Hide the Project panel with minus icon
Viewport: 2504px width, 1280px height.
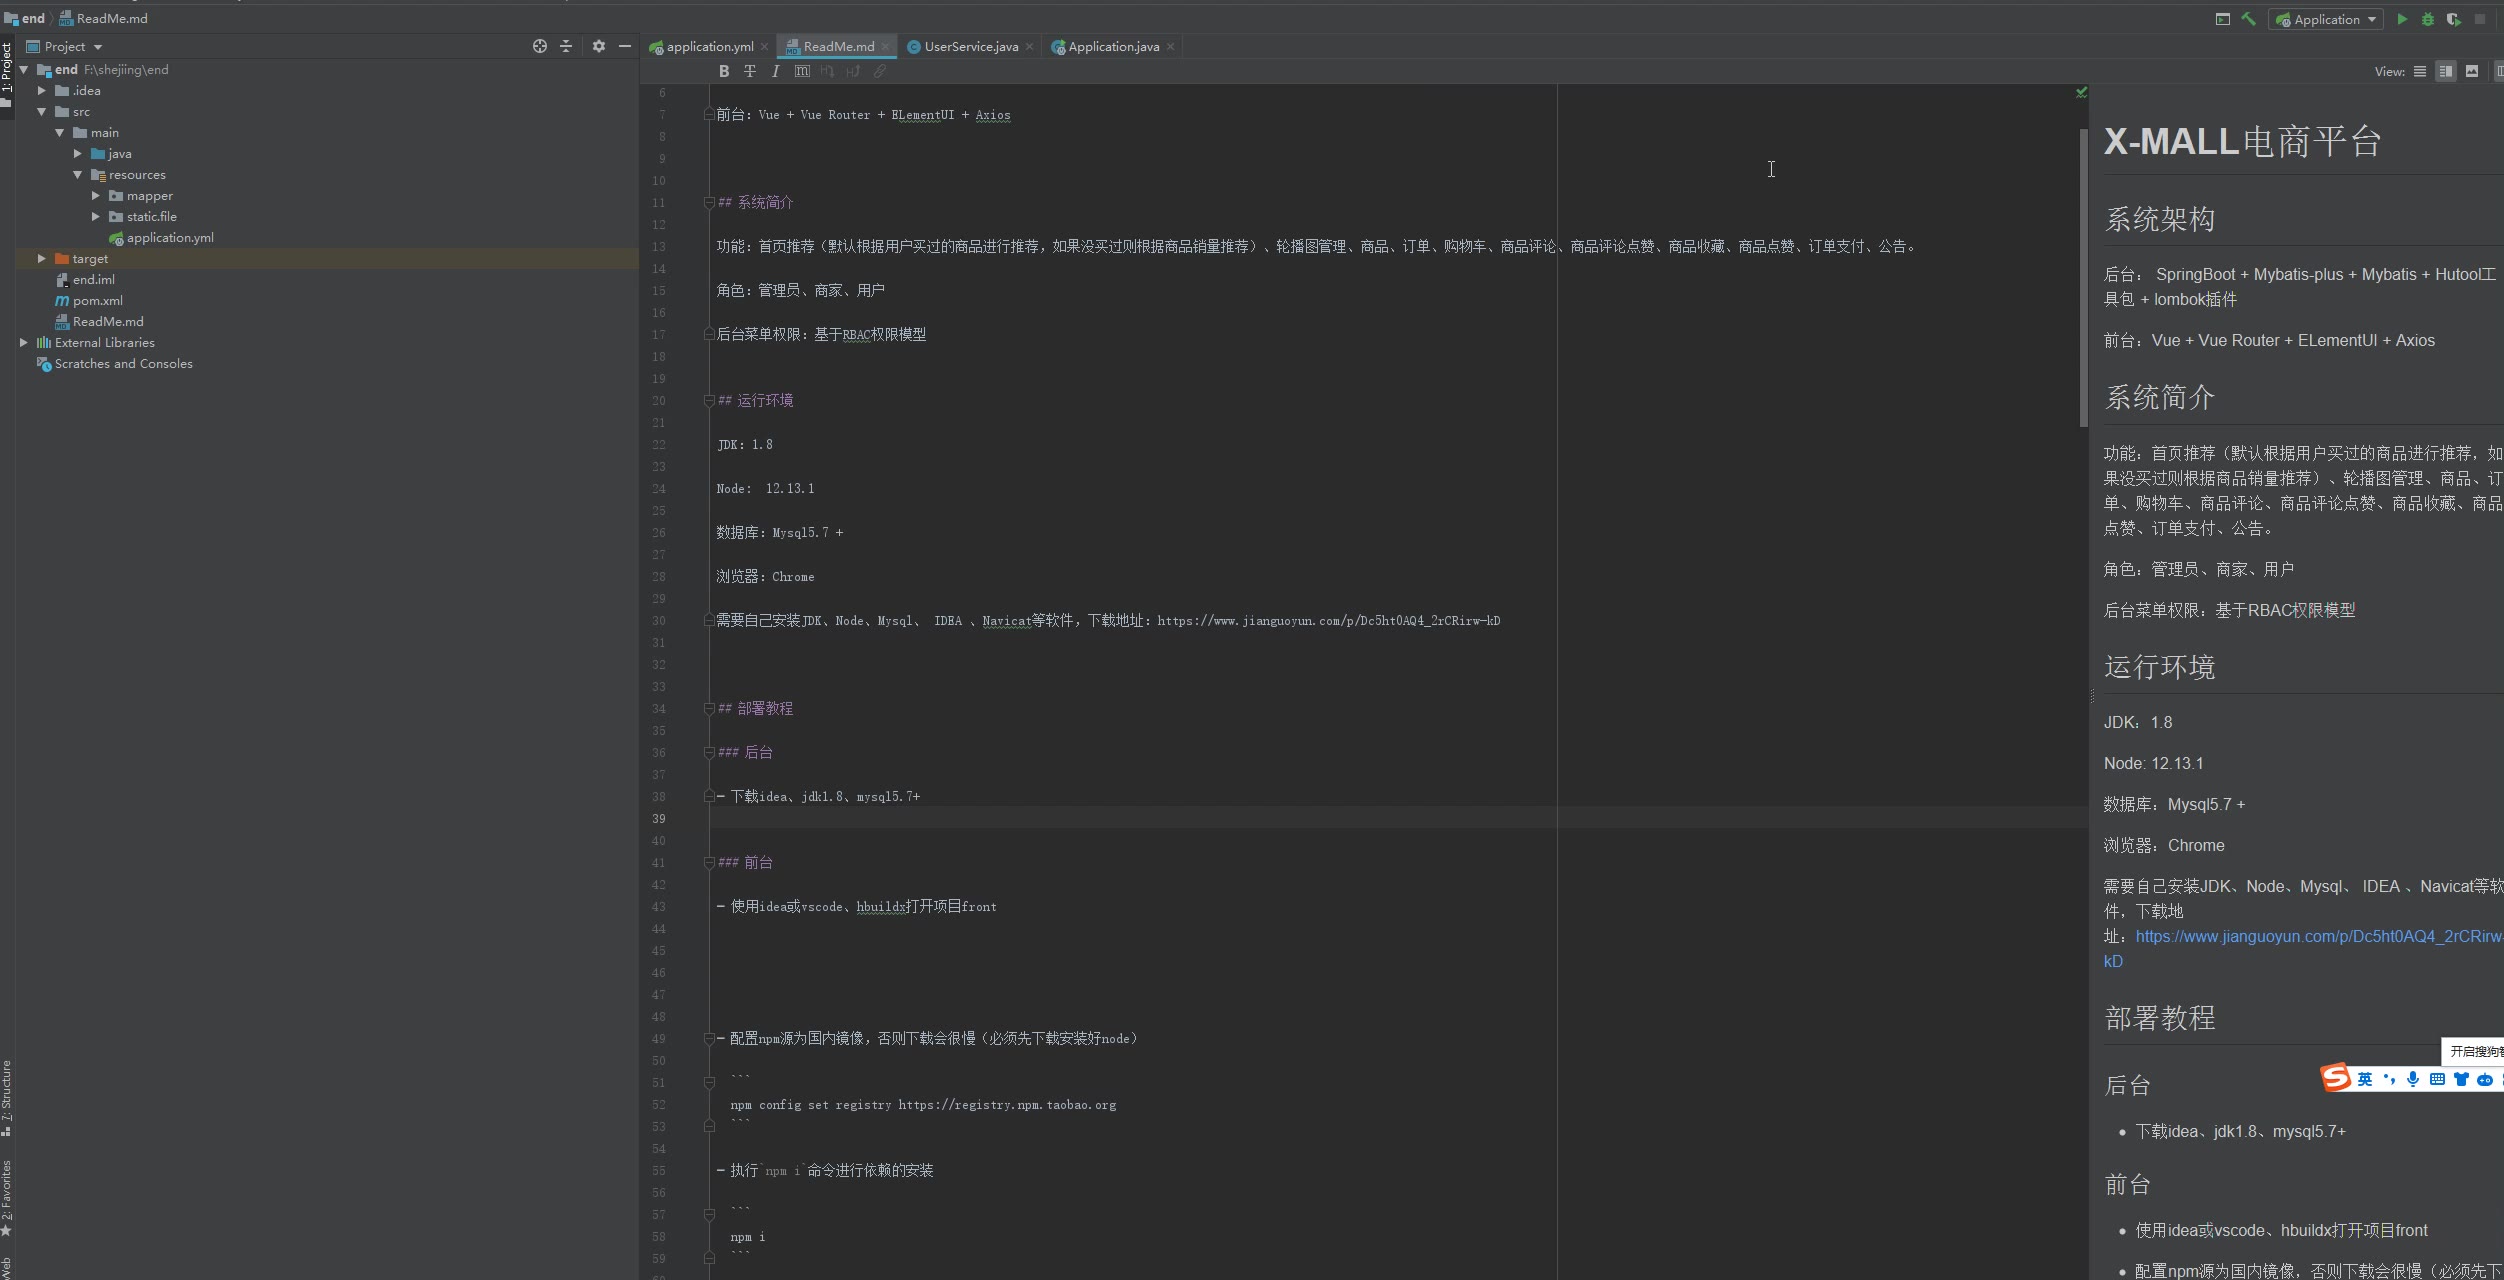(625, 46)
